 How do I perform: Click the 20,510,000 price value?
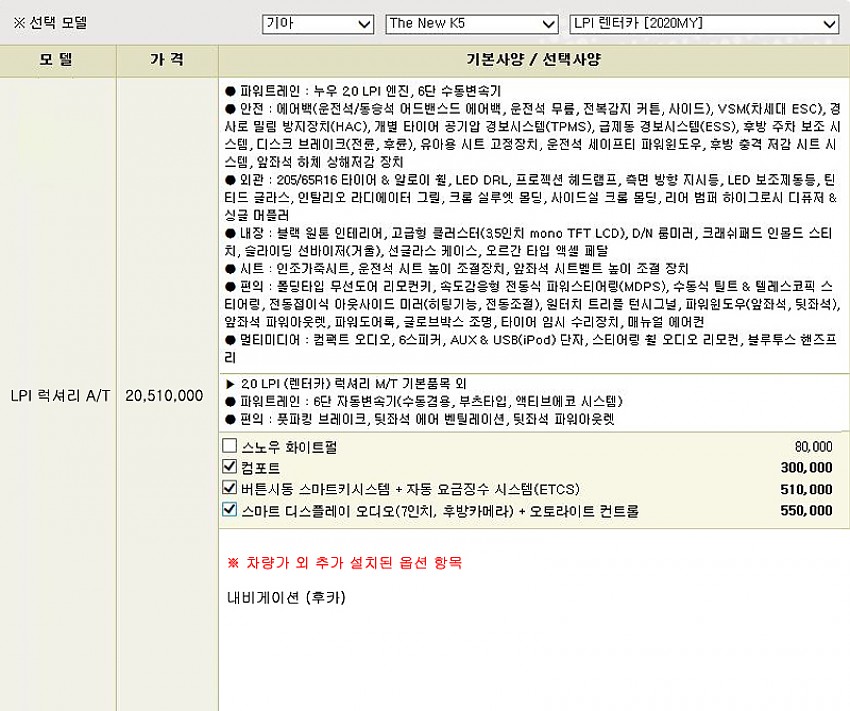(165, 395)
